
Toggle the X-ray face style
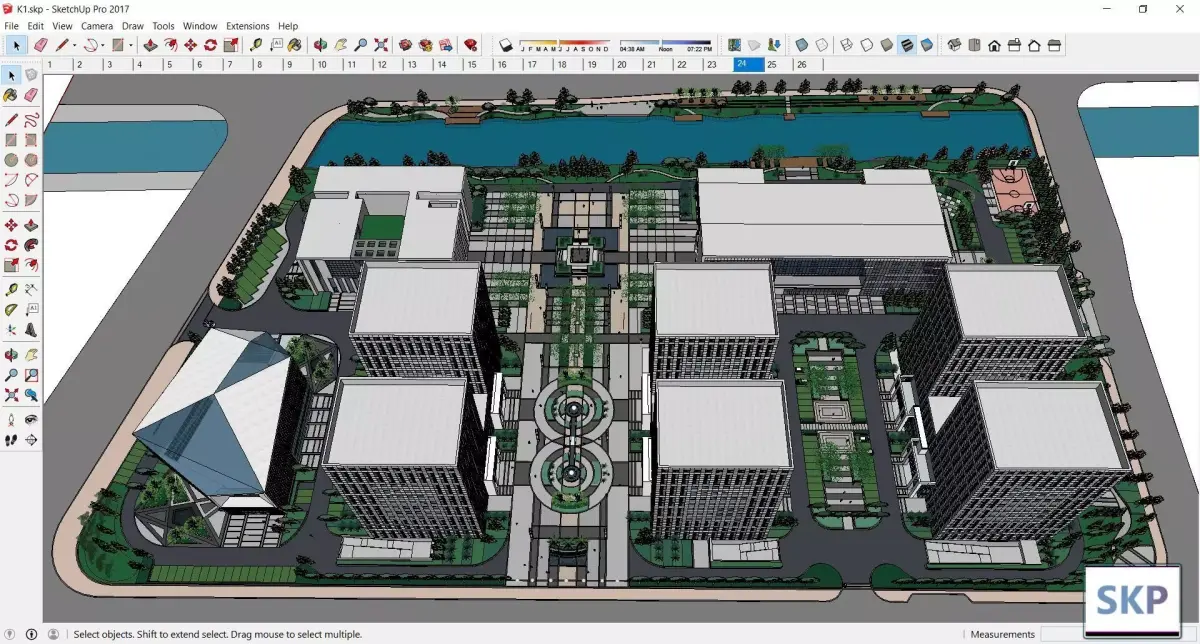[x=802, y=45]
